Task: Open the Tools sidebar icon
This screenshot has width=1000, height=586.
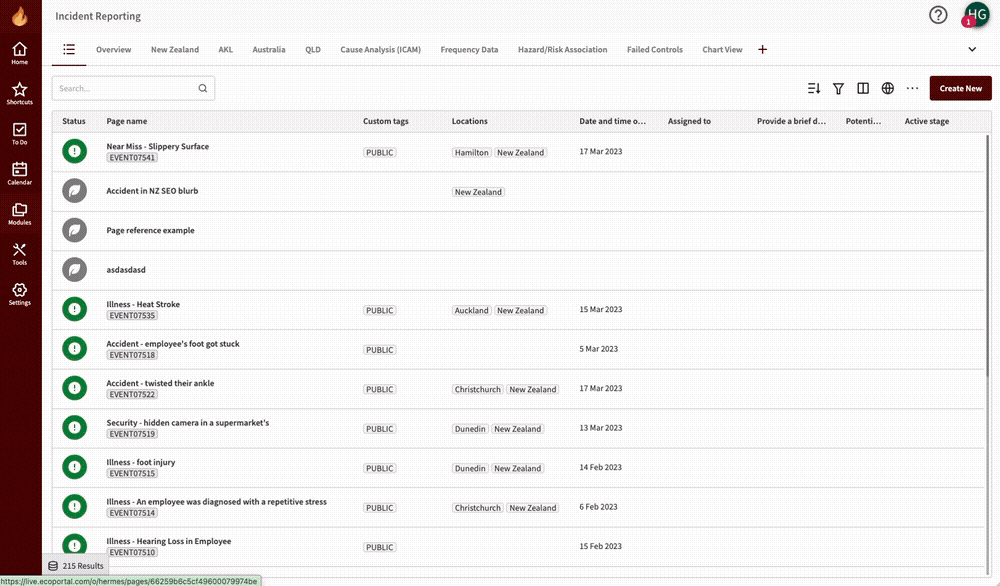Action: point(20,252)
